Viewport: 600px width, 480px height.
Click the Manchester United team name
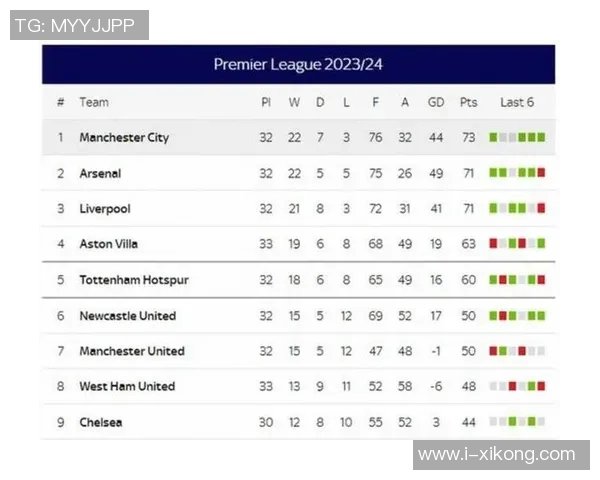click(132, 351)
